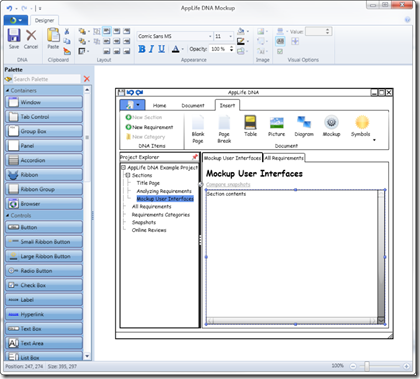Open the fill color dropdown arrow
This screenshot has height=379, width=420.
[248, 32]
